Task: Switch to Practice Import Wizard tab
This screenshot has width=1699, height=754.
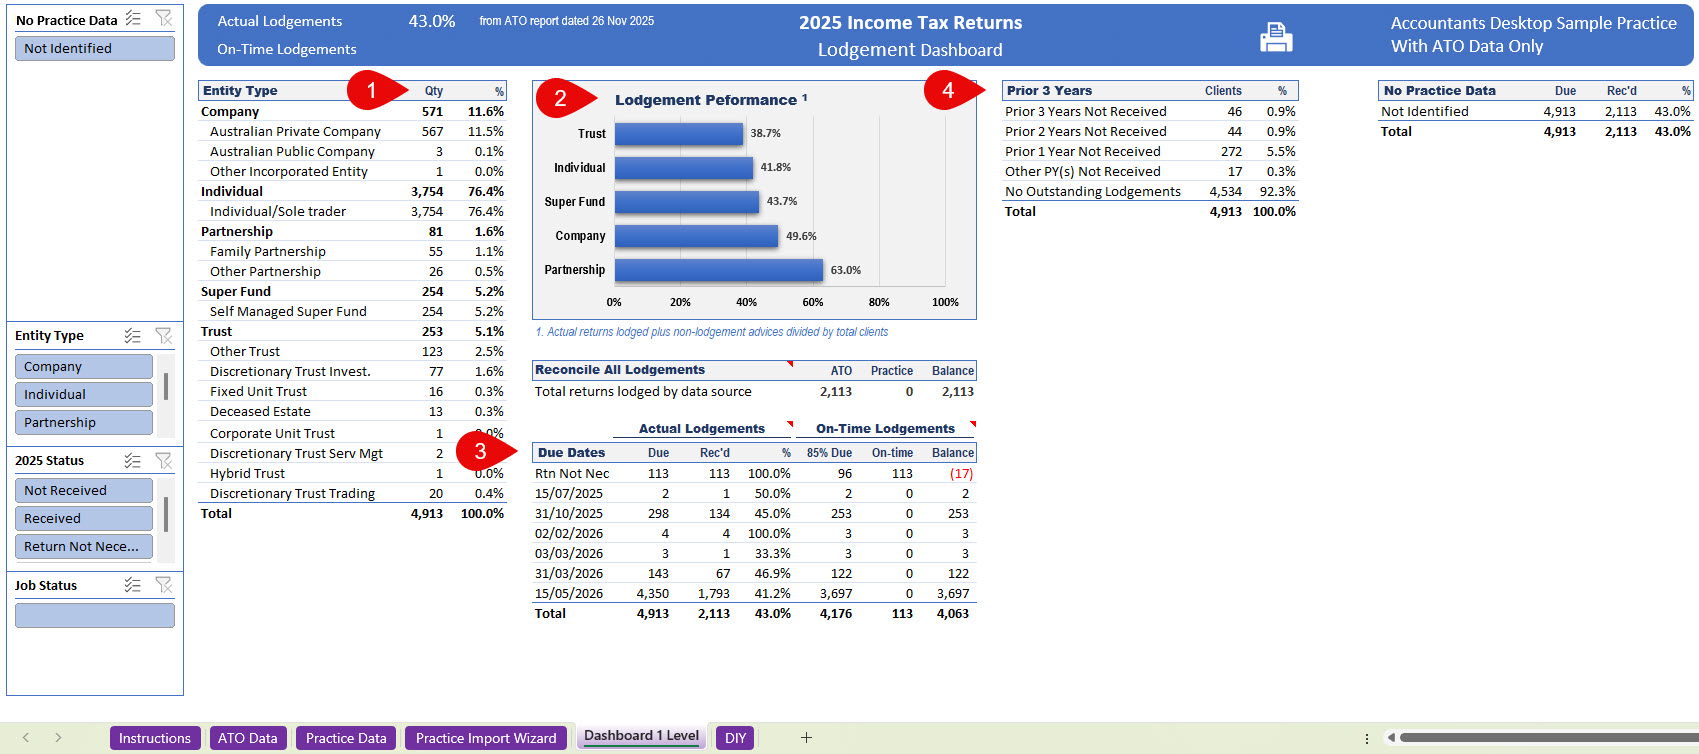Action: click(x=486, y=738)
